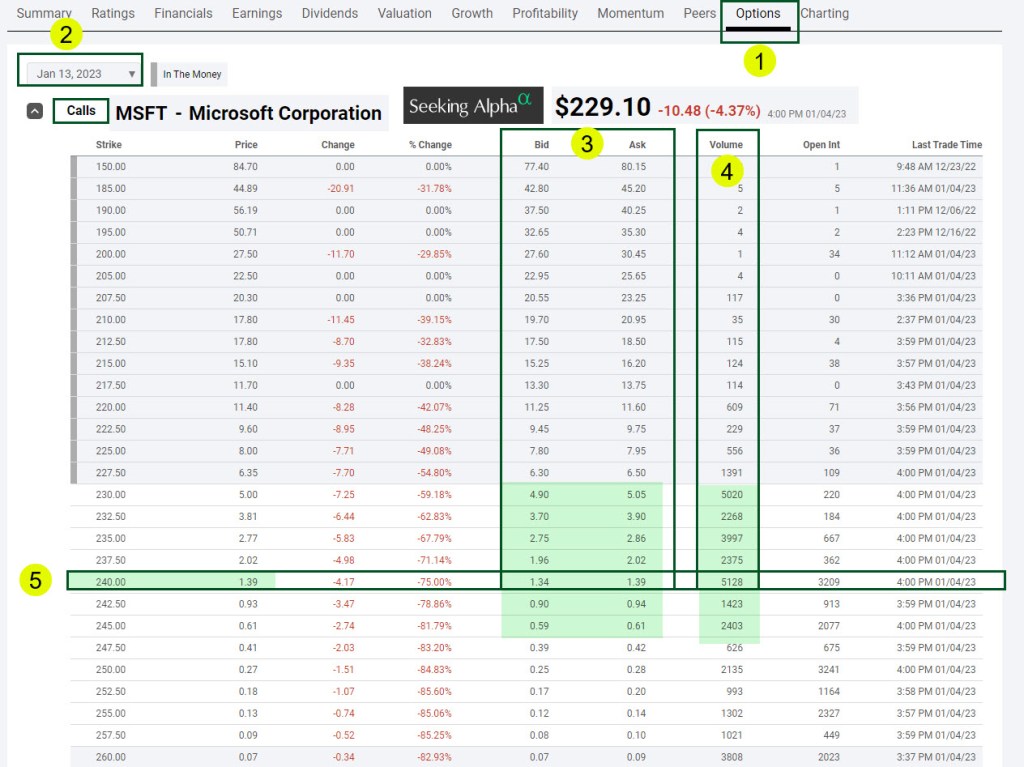Switch to the Options tab
The width and height of the screenshot is (1024, 767).
tap(758, 14)
